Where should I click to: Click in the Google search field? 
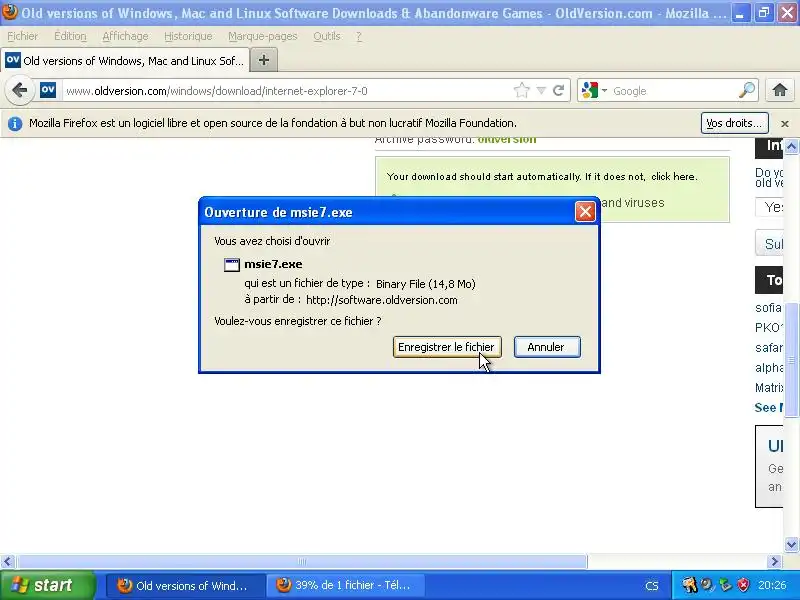(x=673, y=91)
